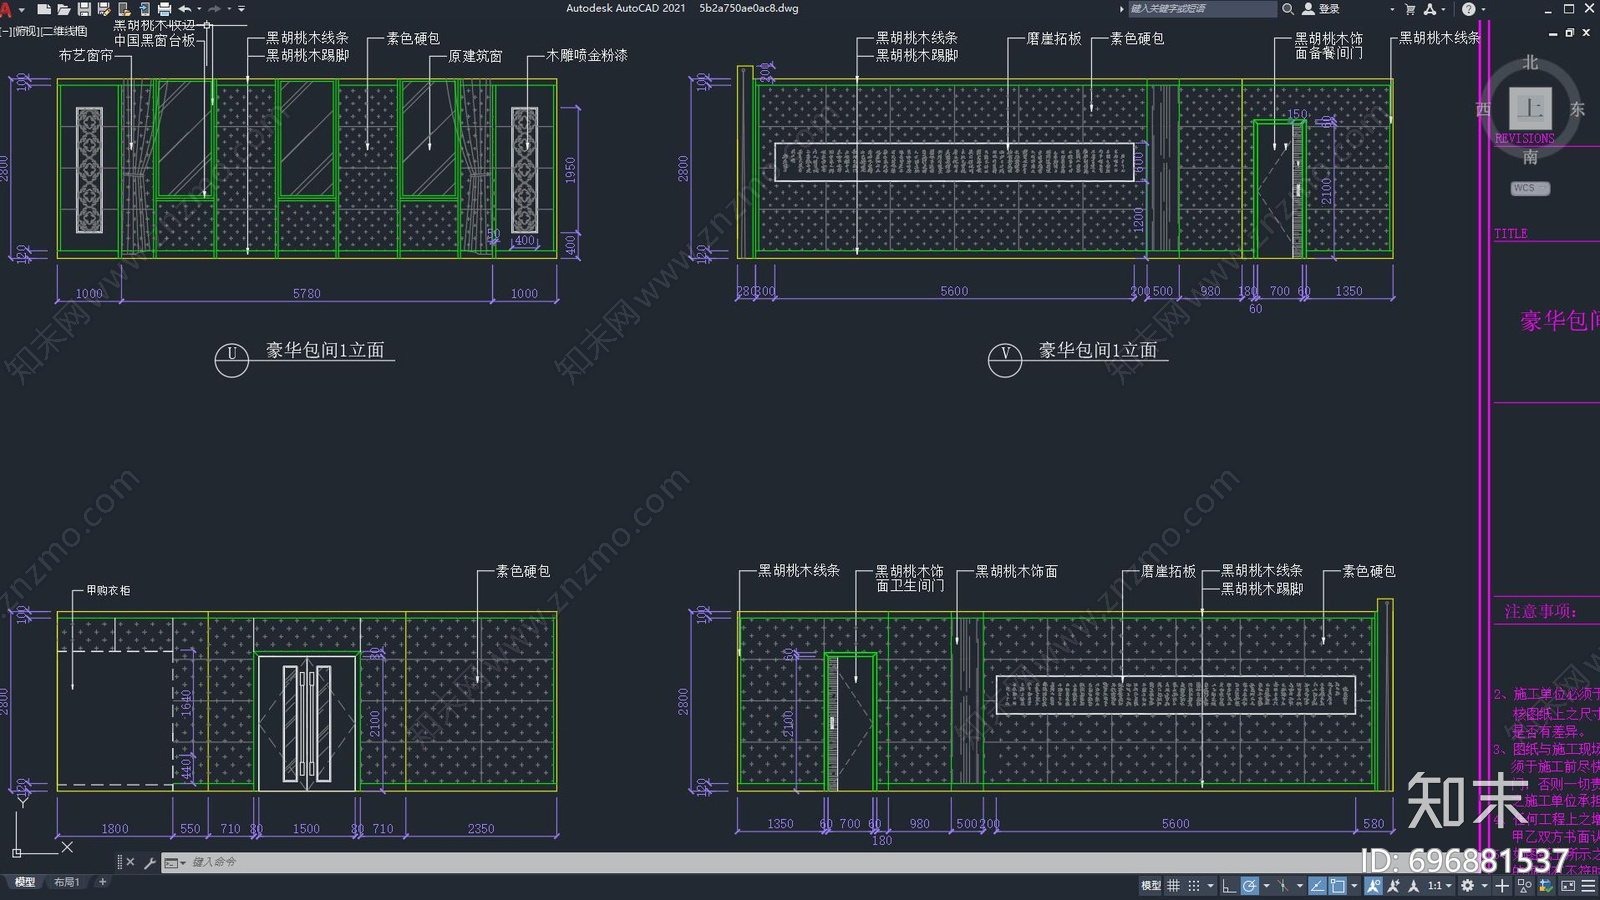
Task: Click the Save icon in quick access toolbar
Action: (84, 9)
